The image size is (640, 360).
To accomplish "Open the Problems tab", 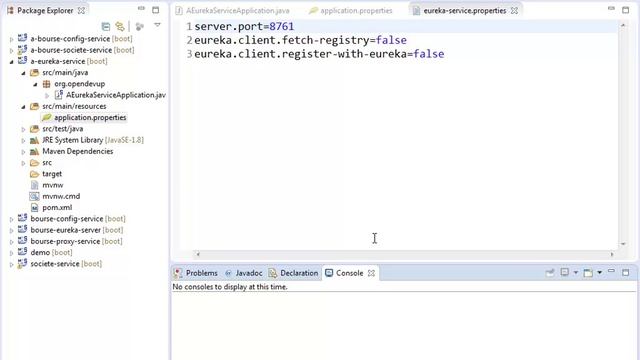I will (196, 273).
